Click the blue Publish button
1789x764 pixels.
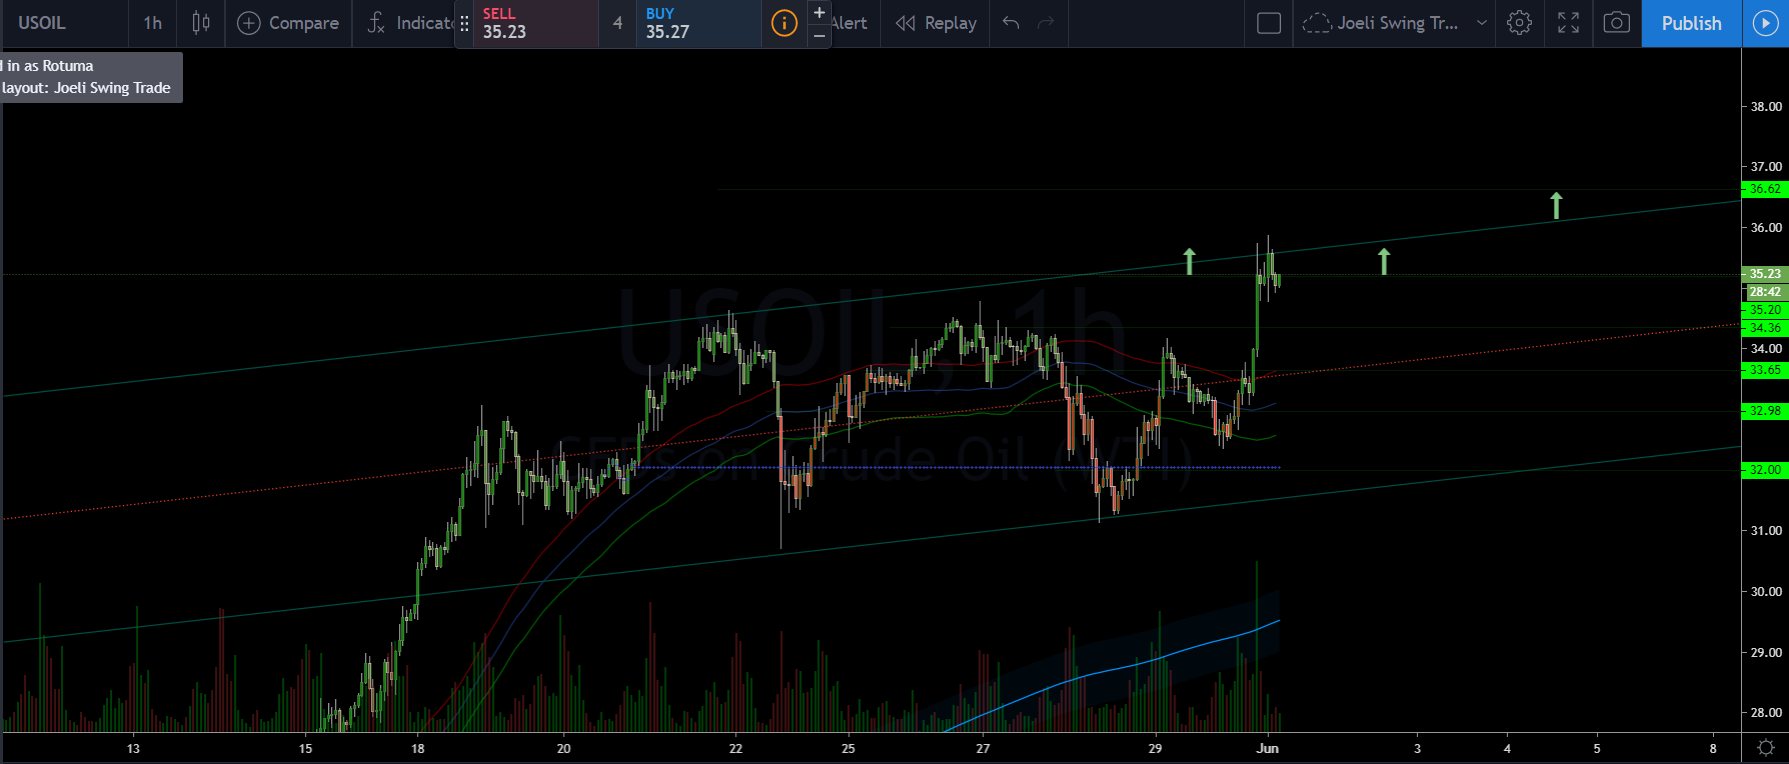point(1691,23)
